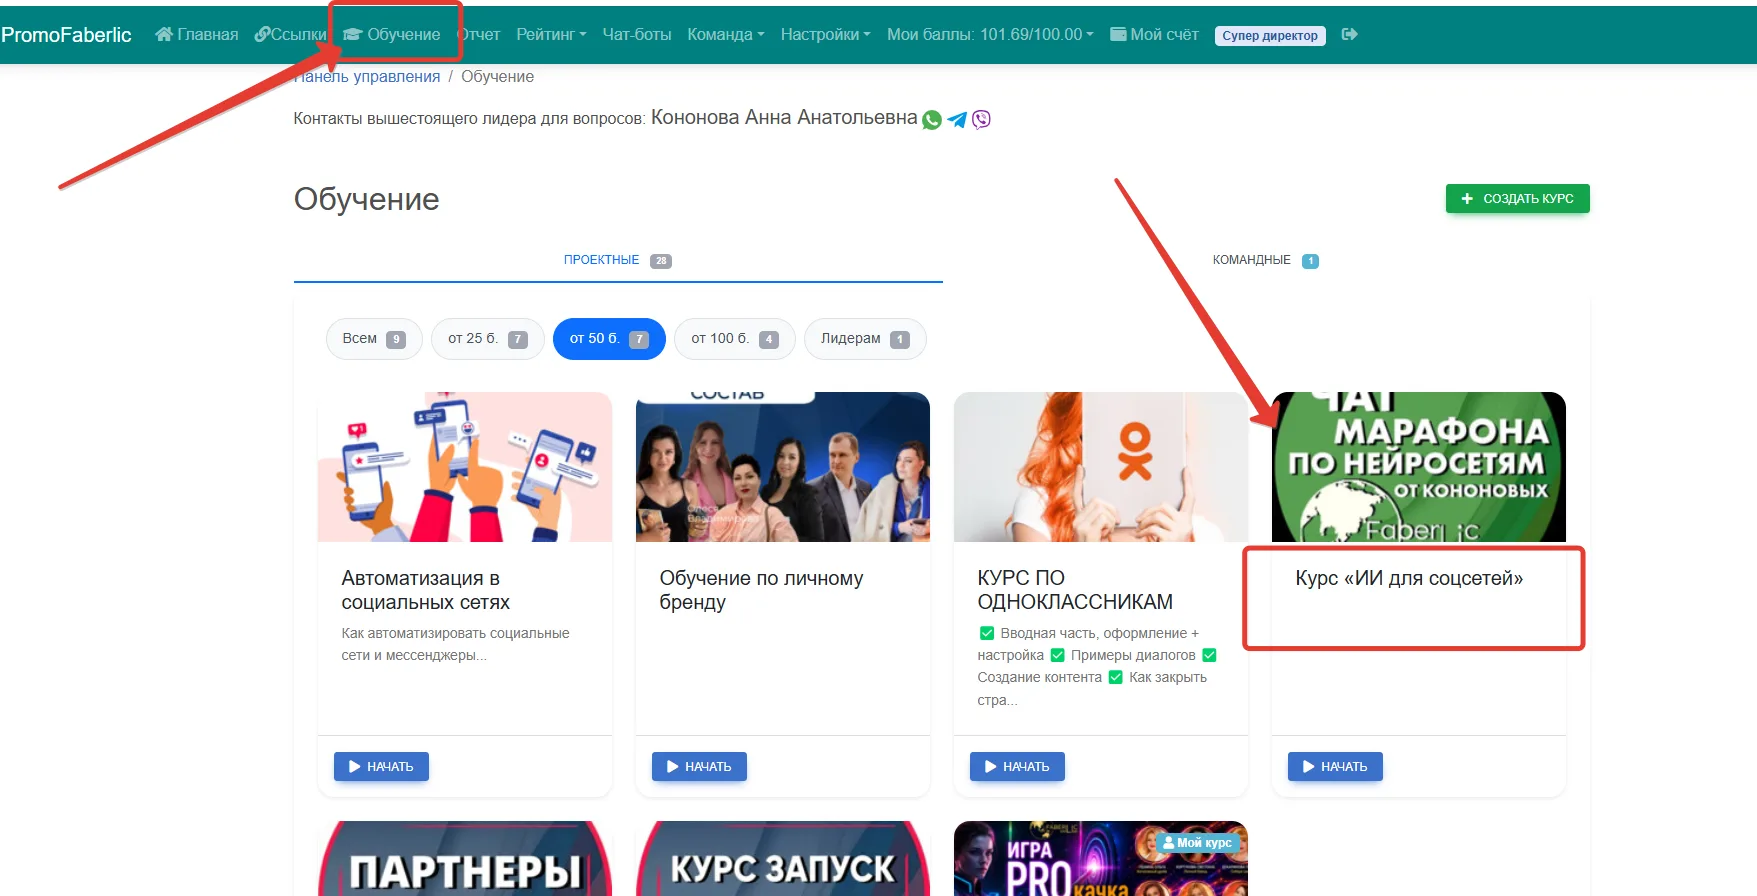The image size is (1757, 896).
Task: Select the от 100 б. filter
Action: coord(735,339)
